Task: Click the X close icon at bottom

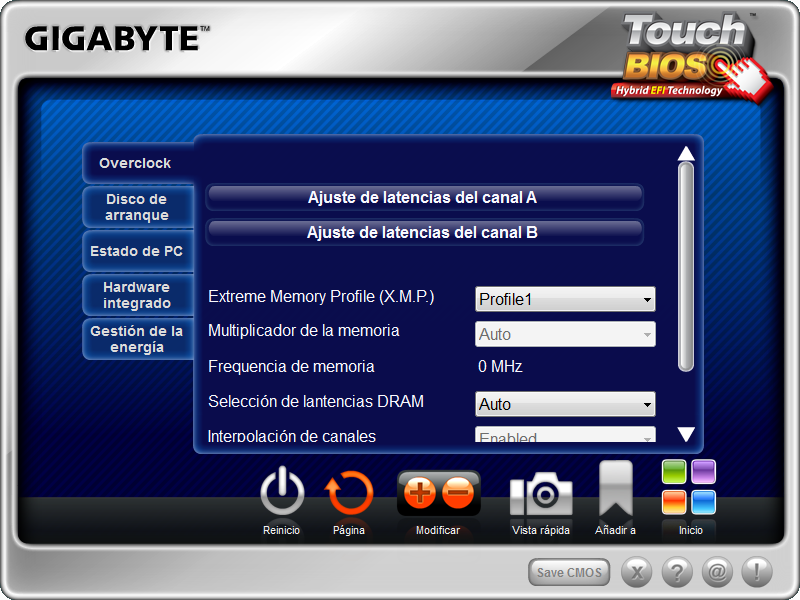Action: 637,573
